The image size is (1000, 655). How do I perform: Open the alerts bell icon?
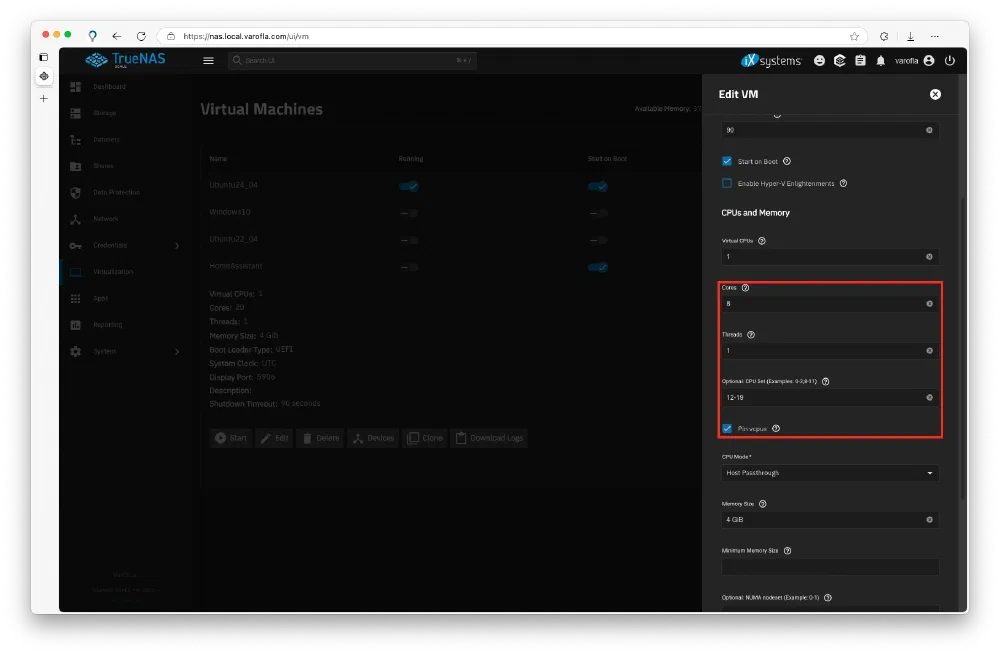(881, 61)
